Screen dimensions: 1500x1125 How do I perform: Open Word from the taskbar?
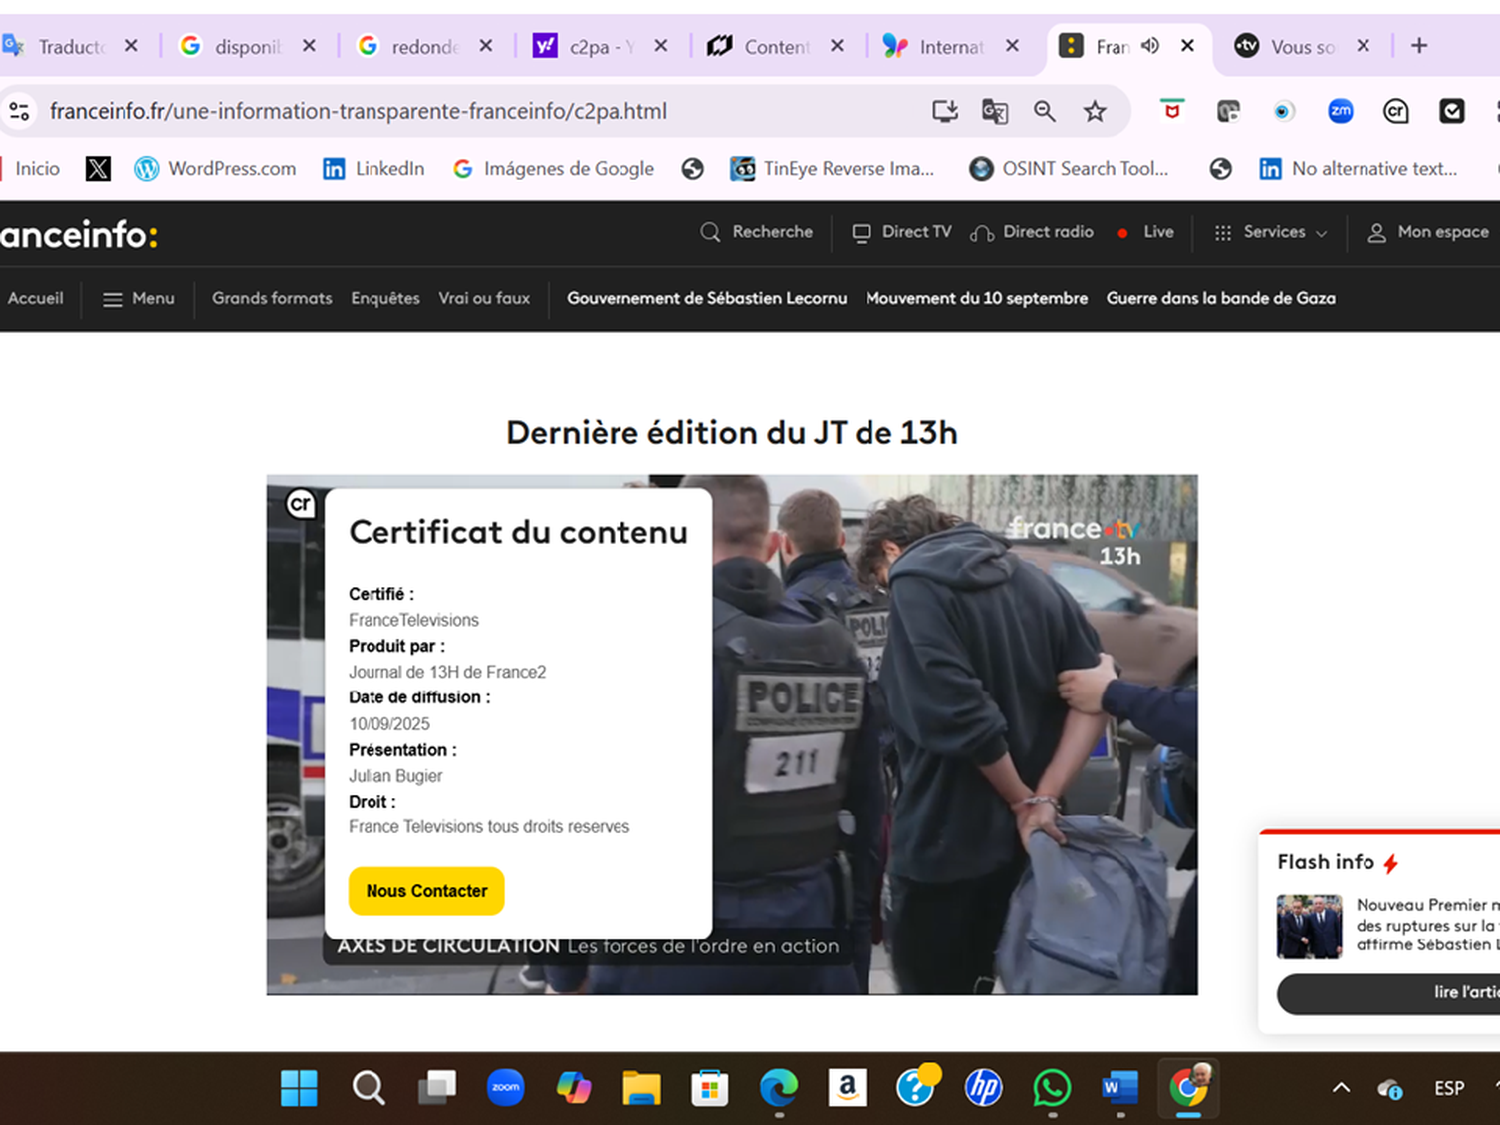[x=1120, y=1087]
